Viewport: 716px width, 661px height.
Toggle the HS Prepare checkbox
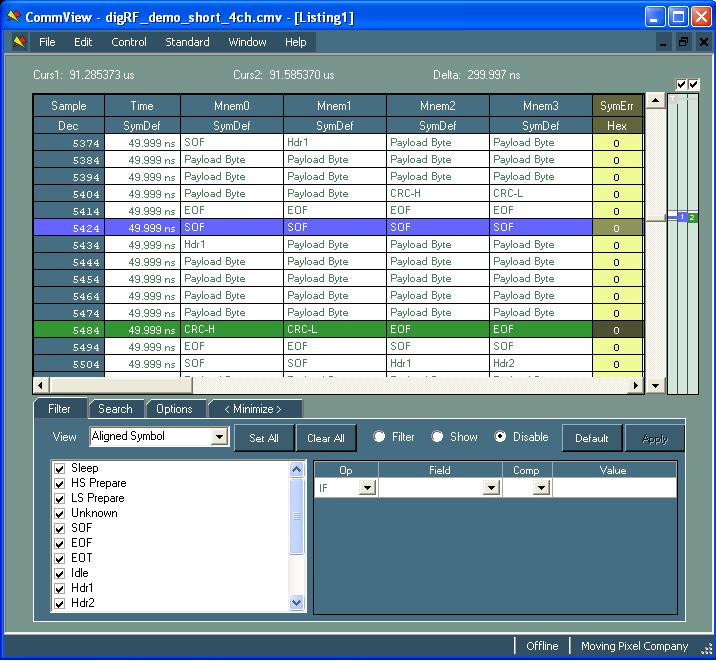[60, 483]
